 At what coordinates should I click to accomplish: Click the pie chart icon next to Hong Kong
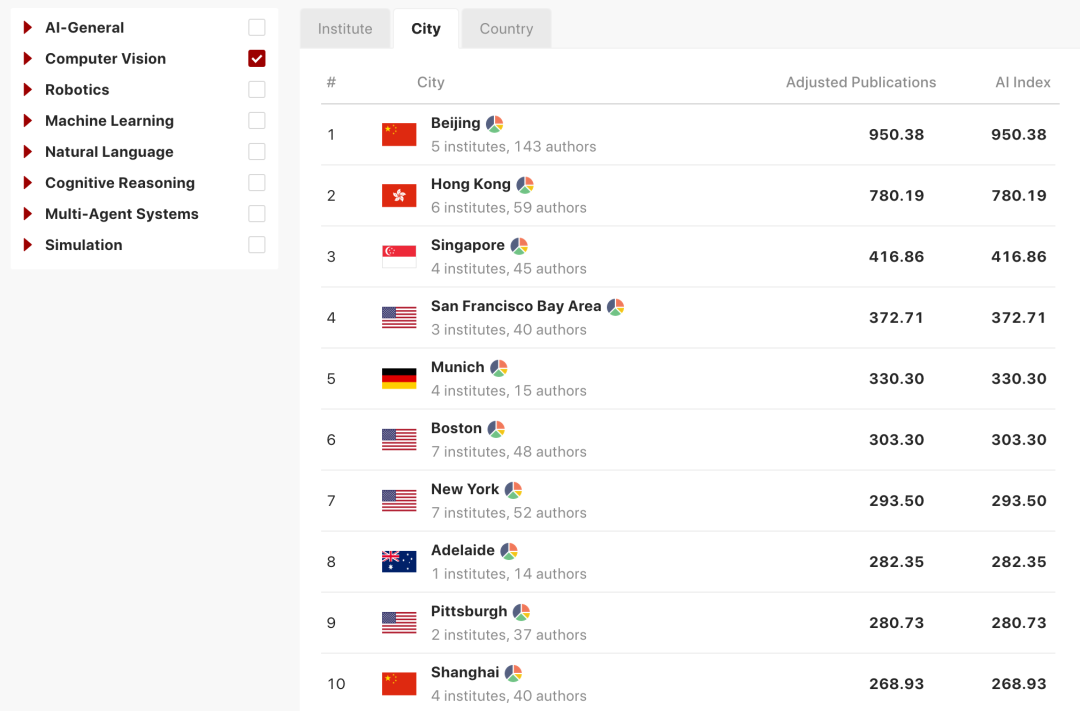525,185
